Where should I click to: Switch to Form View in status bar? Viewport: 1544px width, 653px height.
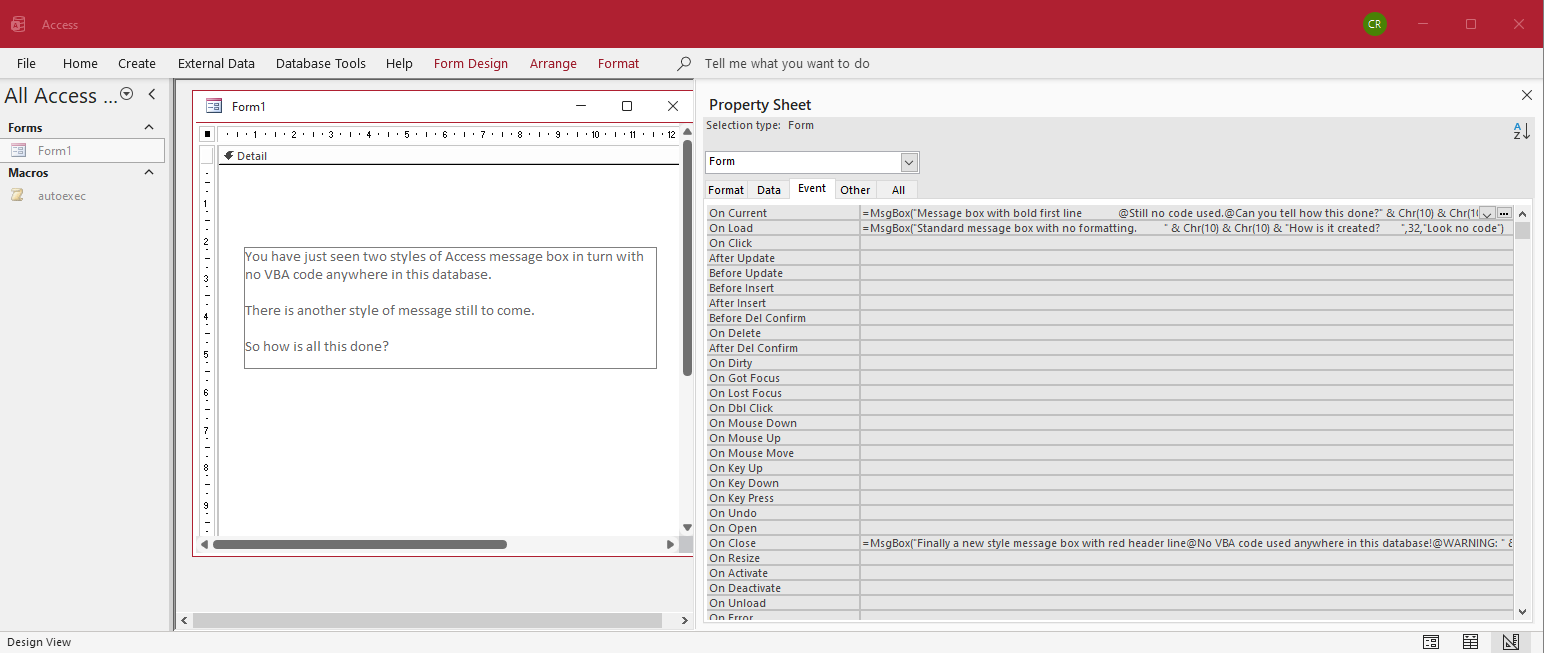[1431, 641]
